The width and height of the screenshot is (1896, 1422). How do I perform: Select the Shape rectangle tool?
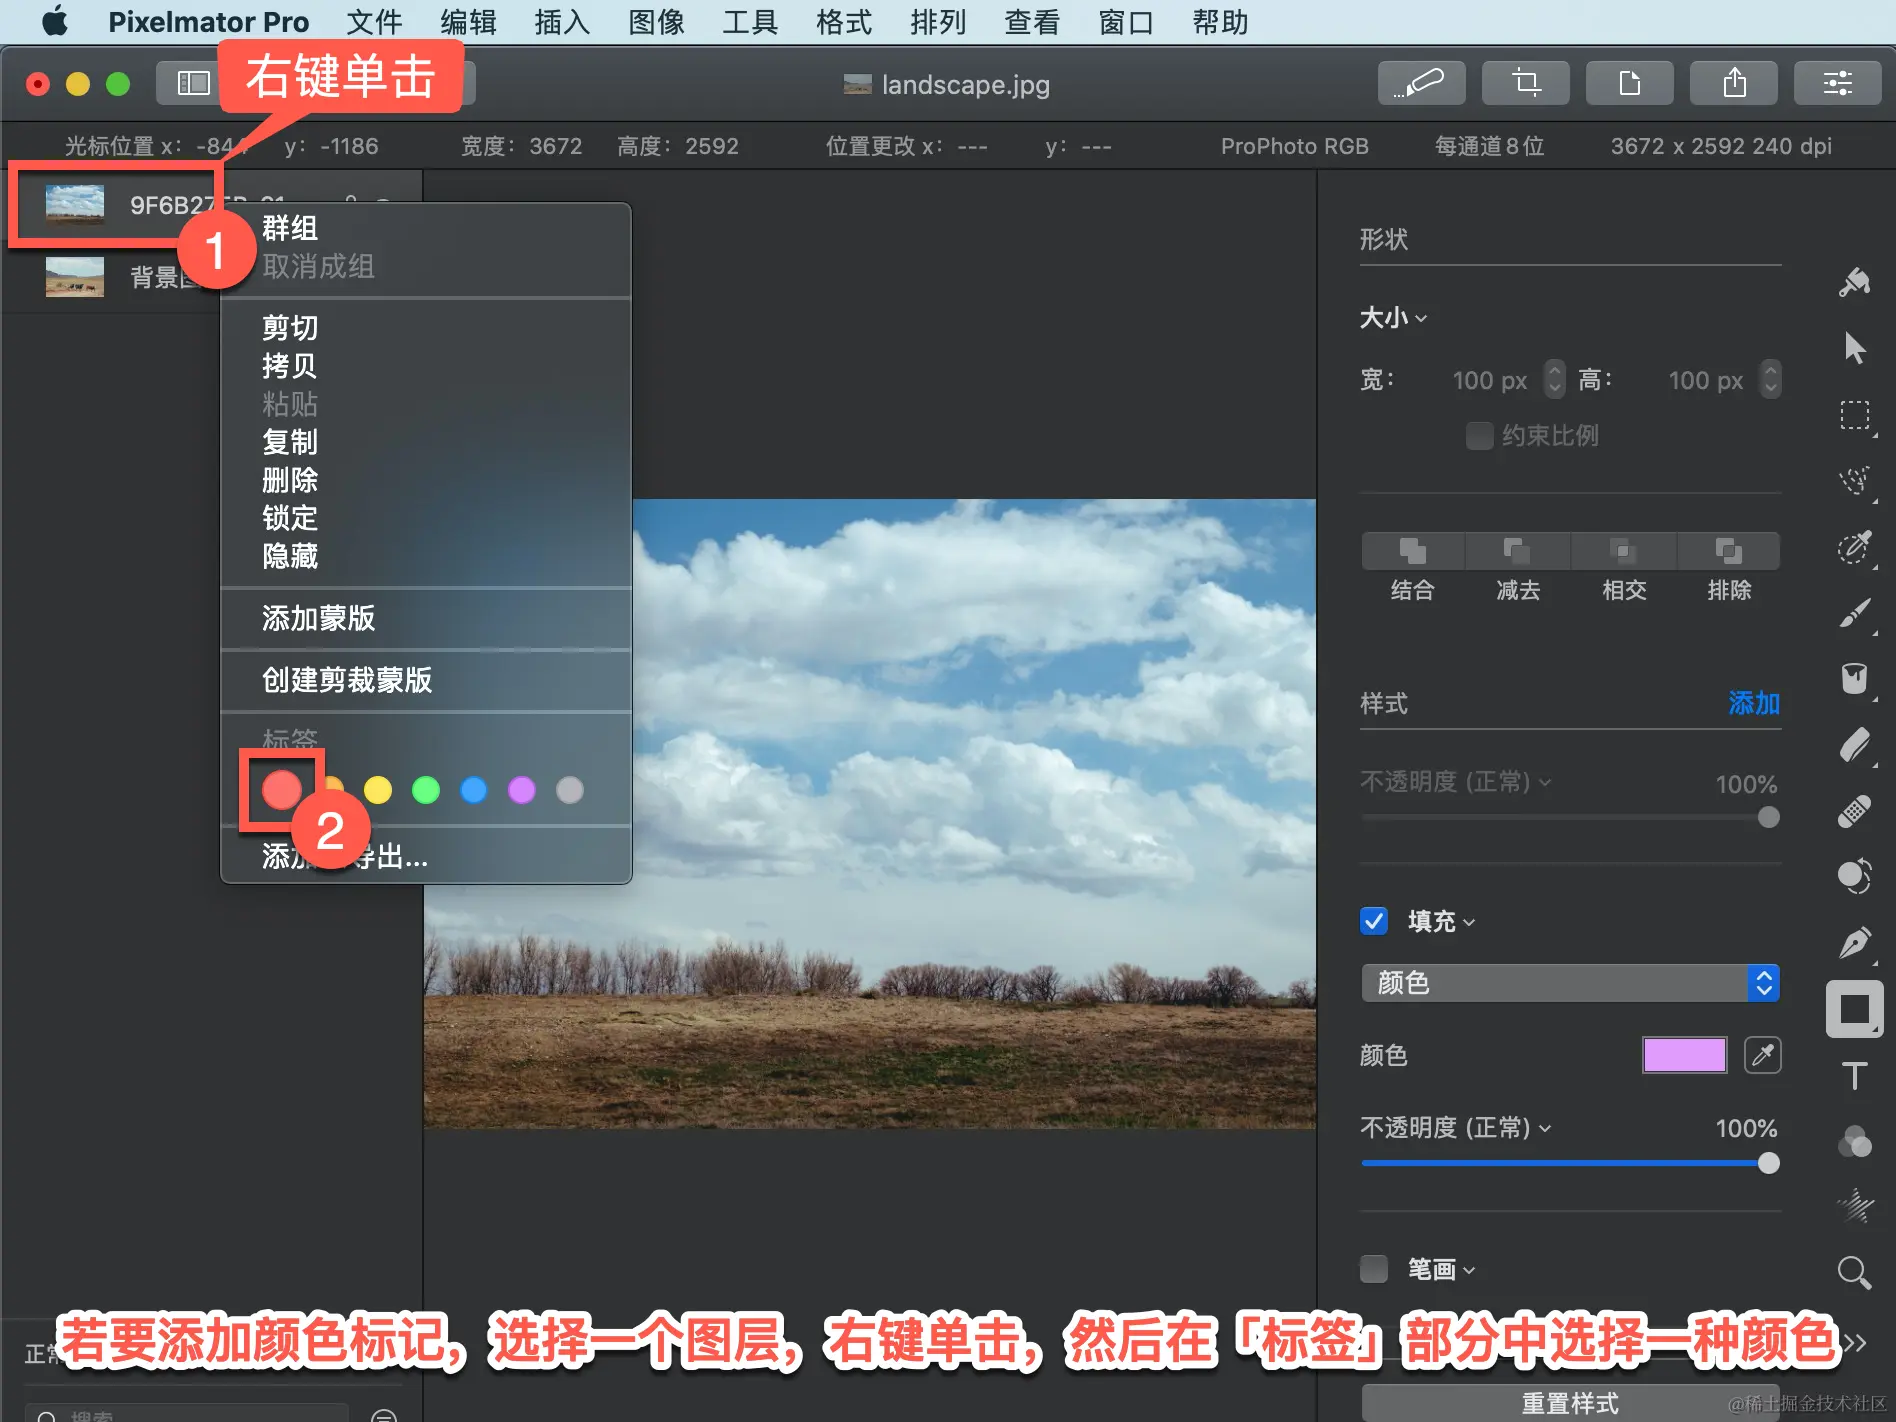(x=1855, y=1009)
